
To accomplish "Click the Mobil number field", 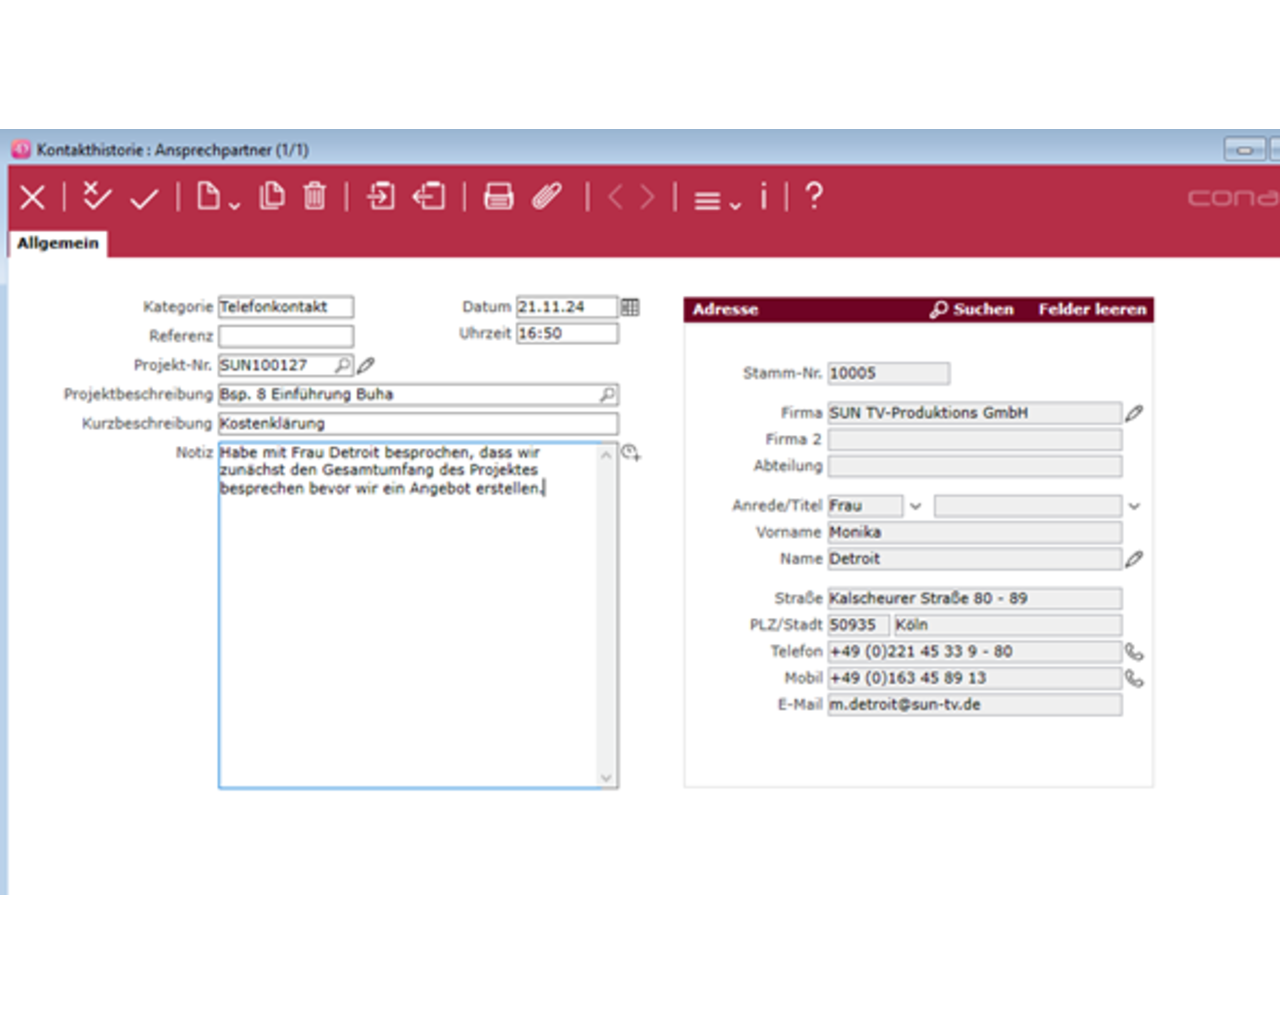I will point(975,677).
